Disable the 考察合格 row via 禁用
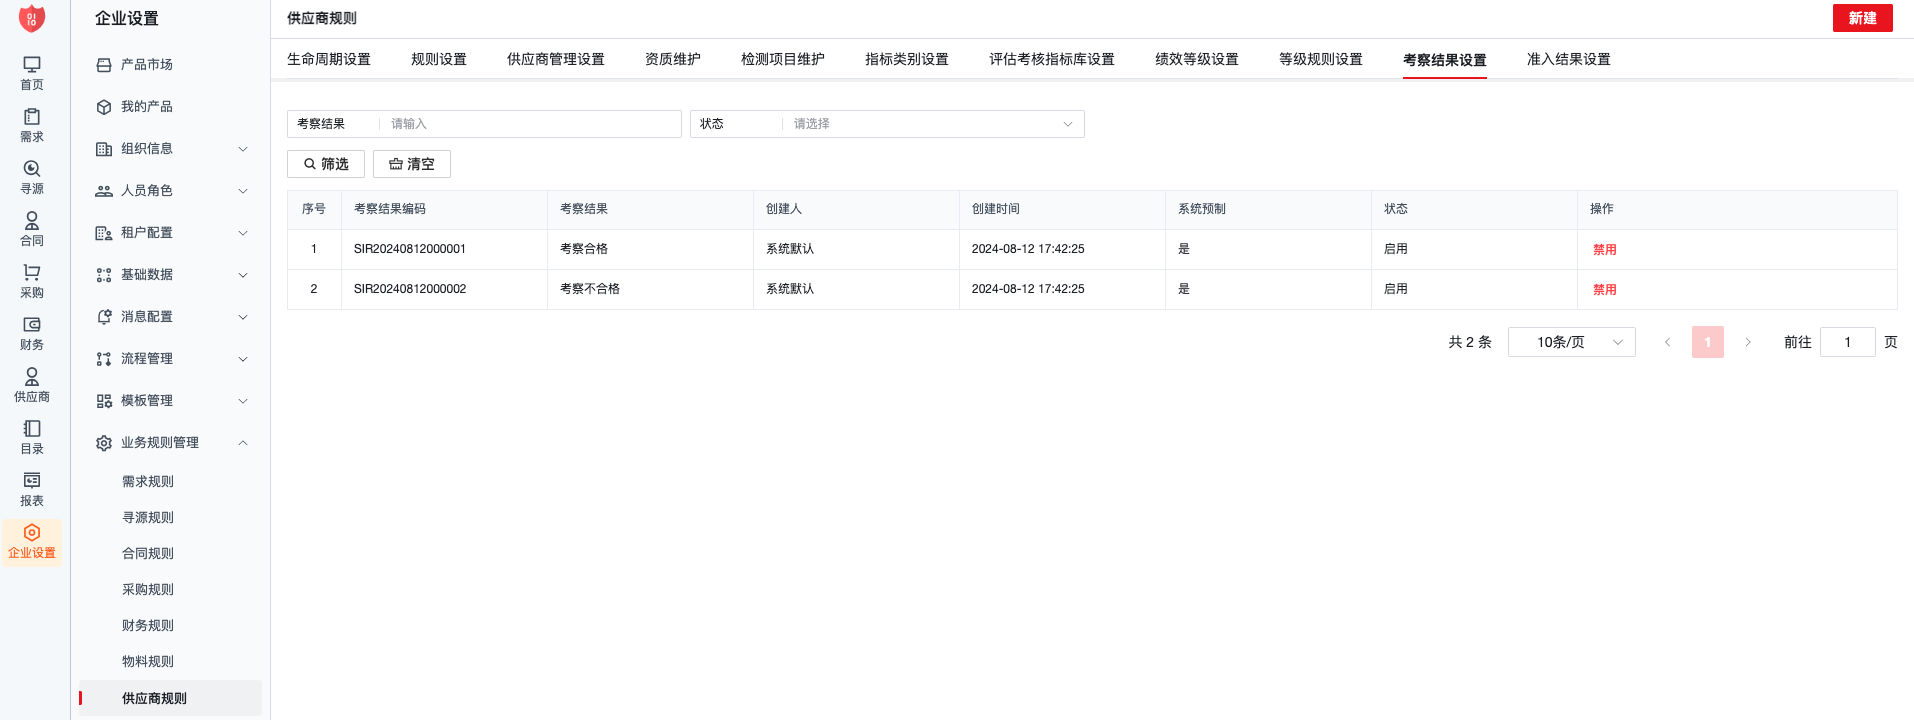The image size is (1914, 720). pyautogui.click(x=1605, y=250)
